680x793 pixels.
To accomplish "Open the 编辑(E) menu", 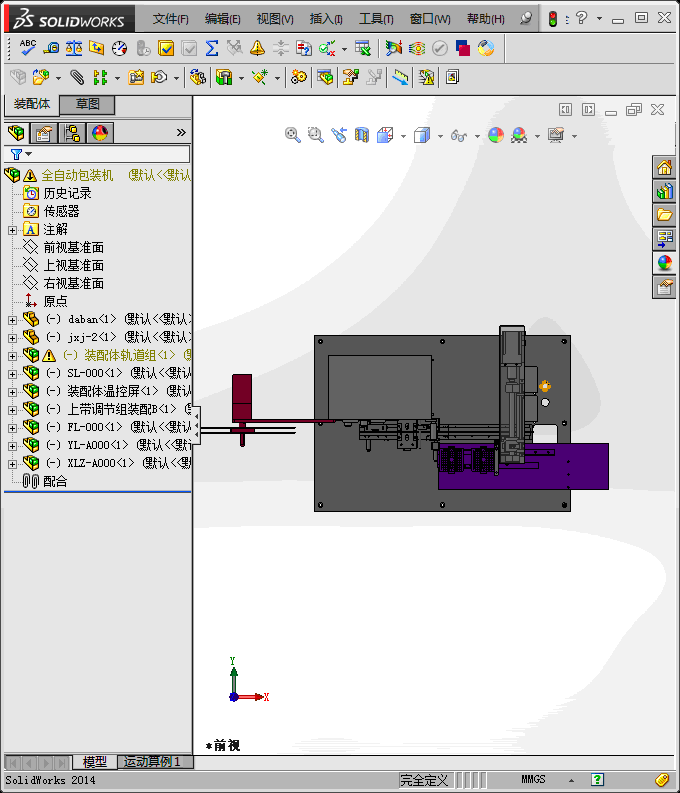I will tap(222, 19).
